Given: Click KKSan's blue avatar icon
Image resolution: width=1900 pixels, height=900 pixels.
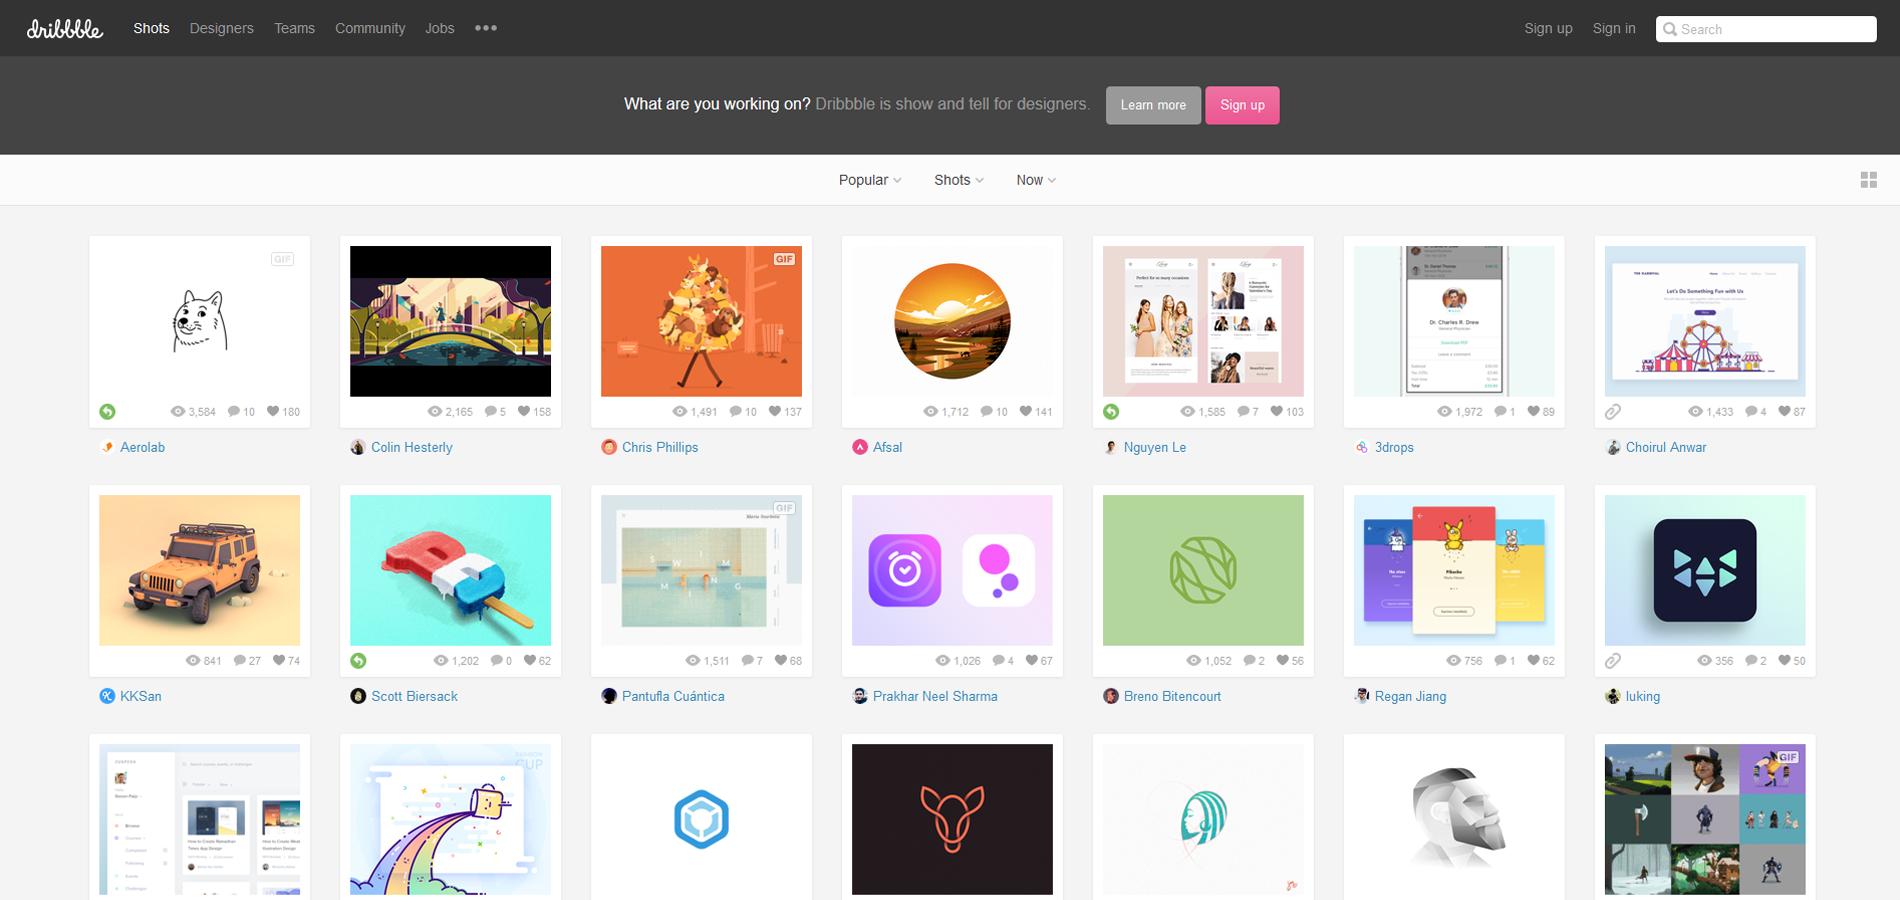Looking at the screenshot, I should 107,696.
